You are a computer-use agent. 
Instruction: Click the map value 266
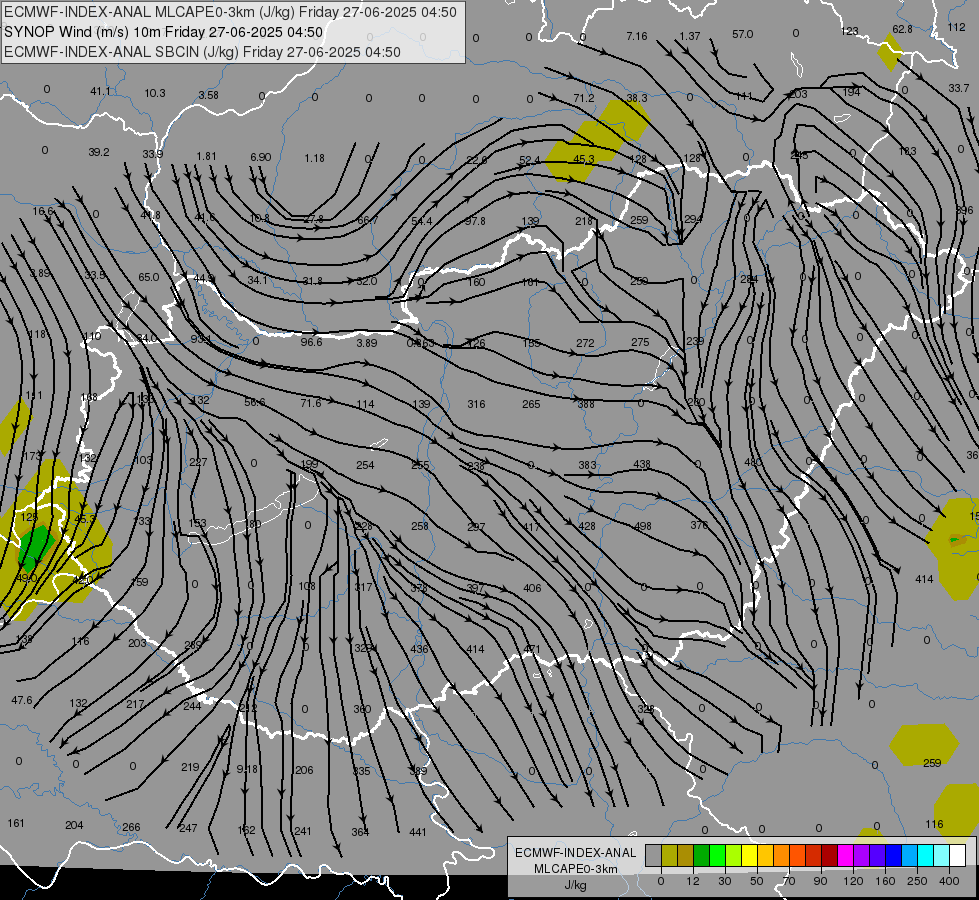[131, 827]
